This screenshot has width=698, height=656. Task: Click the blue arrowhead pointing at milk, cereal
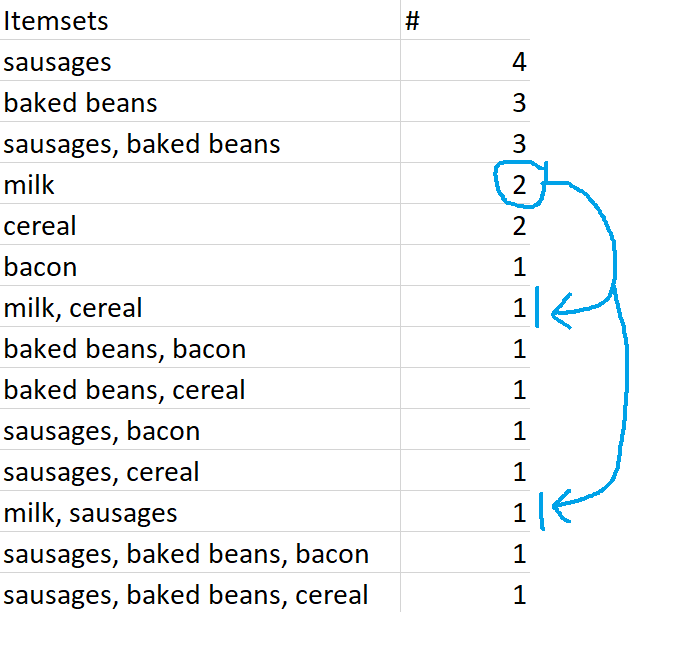(561, 311)
